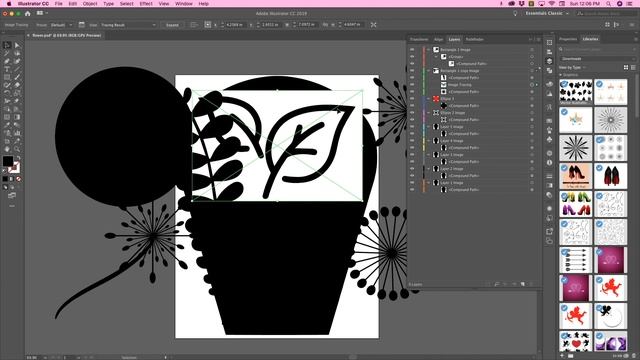640x360 pixels.
Task: Open the Libraries Downloads library dropdown
Action: tap(598, 59)
